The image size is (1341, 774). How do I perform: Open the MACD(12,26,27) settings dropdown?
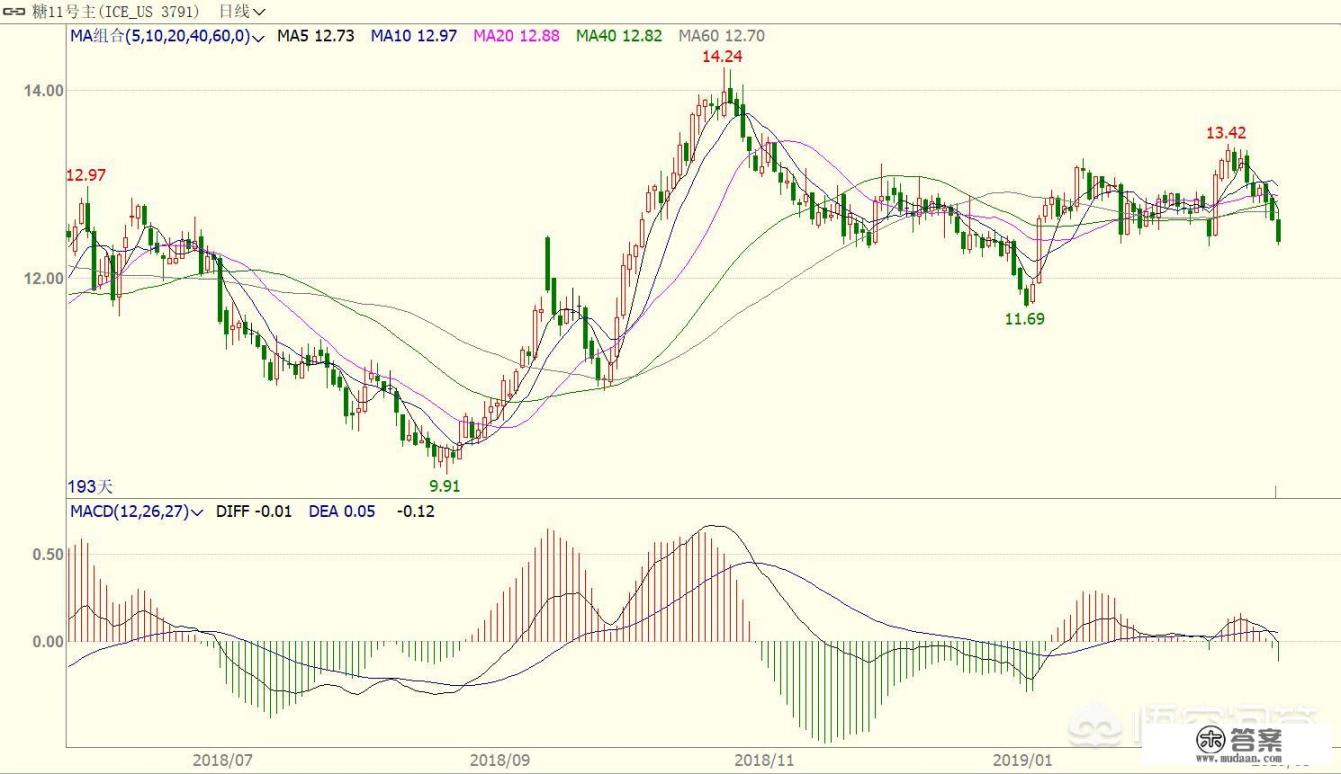click(137, 511)
